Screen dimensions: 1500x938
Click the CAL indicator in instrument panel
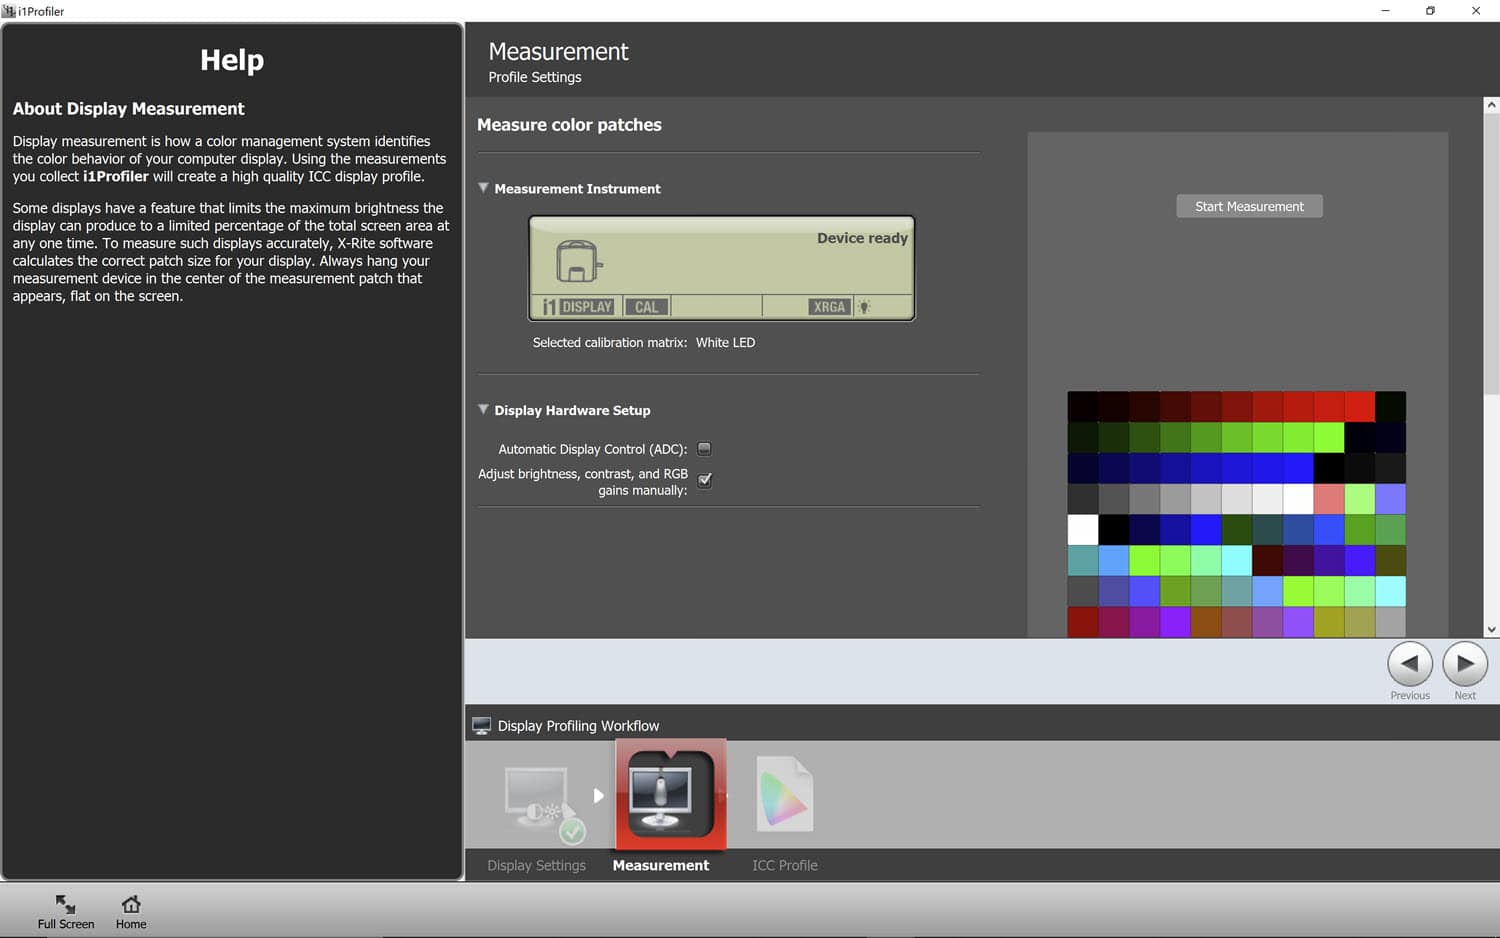pos(647,307)
